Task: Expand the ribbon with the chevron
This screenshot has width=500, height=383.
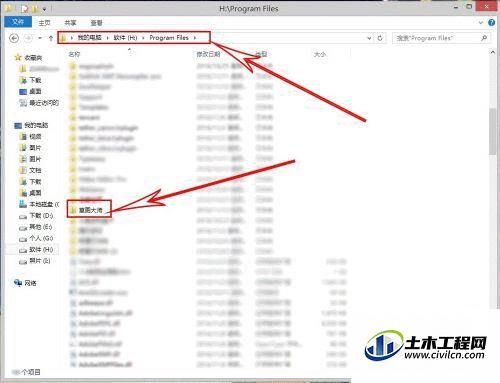Action: (481, 23)
